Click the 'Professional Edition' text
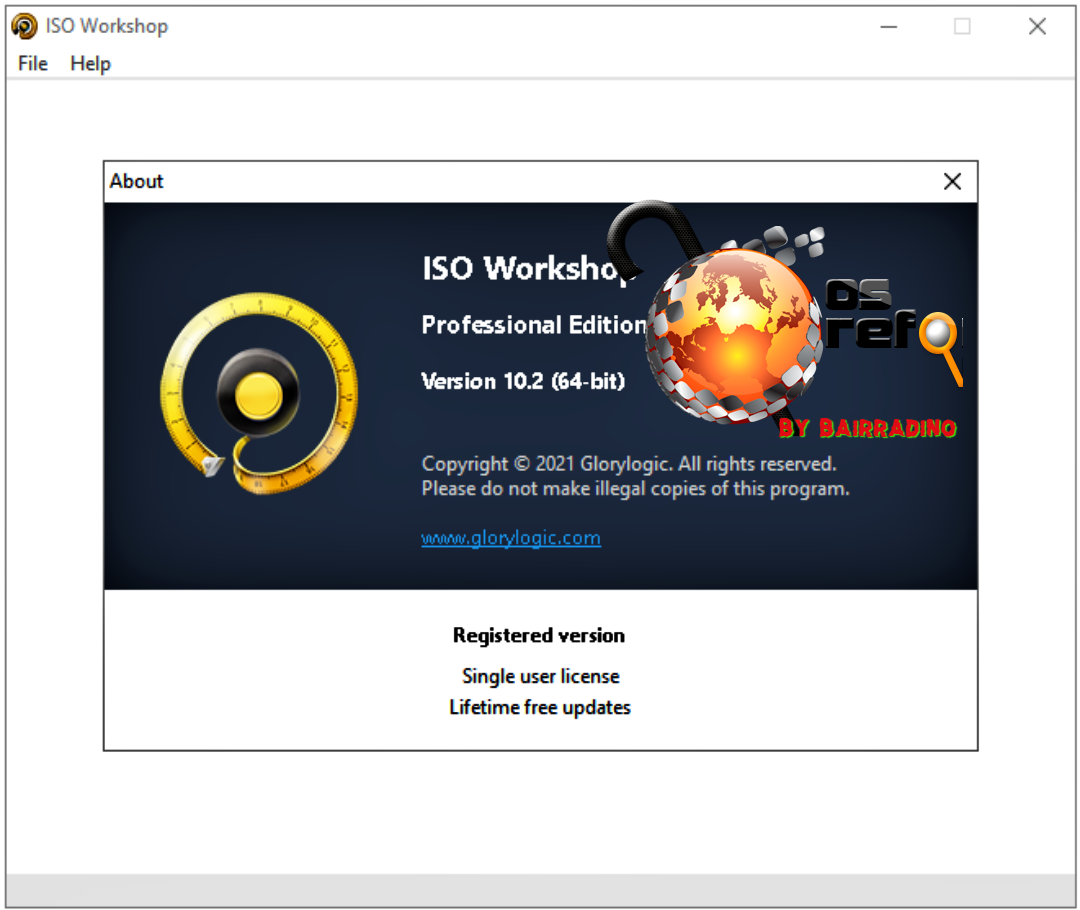The image size is (1080, 910). (x=534, y=324)
